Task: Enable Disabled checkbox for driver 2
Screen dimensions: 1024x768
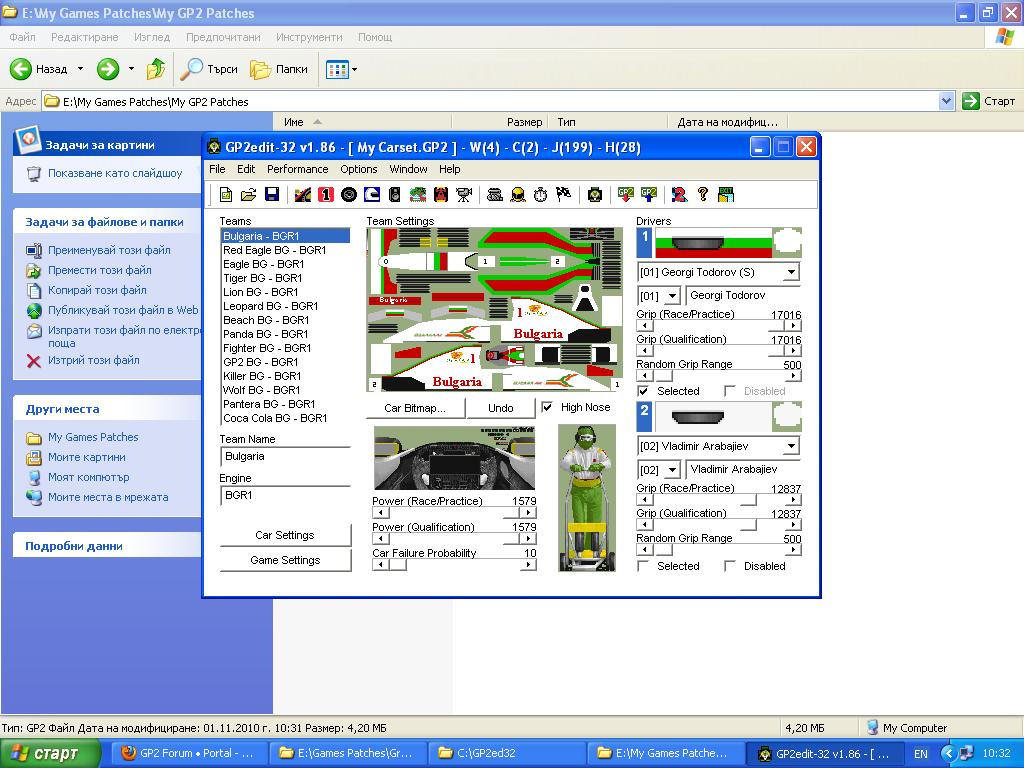Action: (730, 566)
